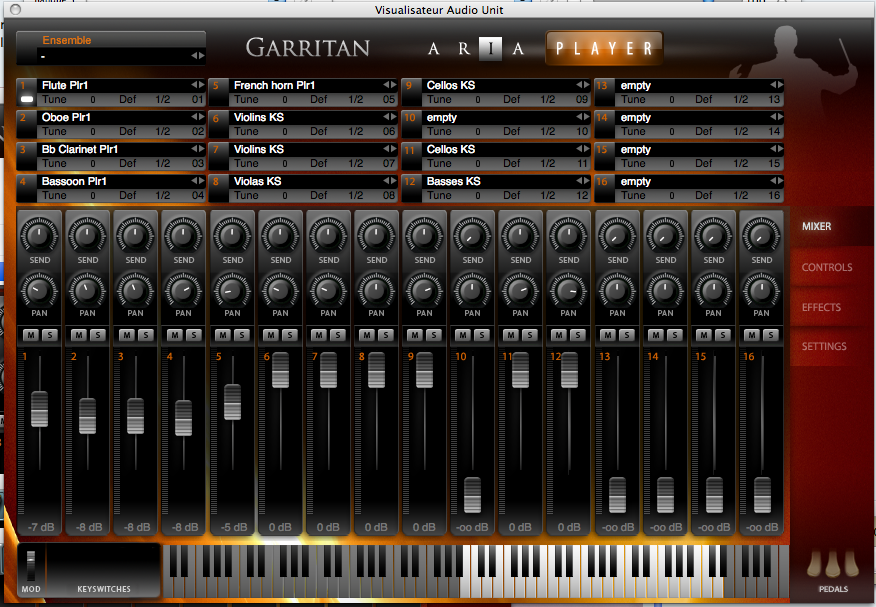
Task: Open the Flute Plr1 instrument menu arrows
Action: (196, 86)
